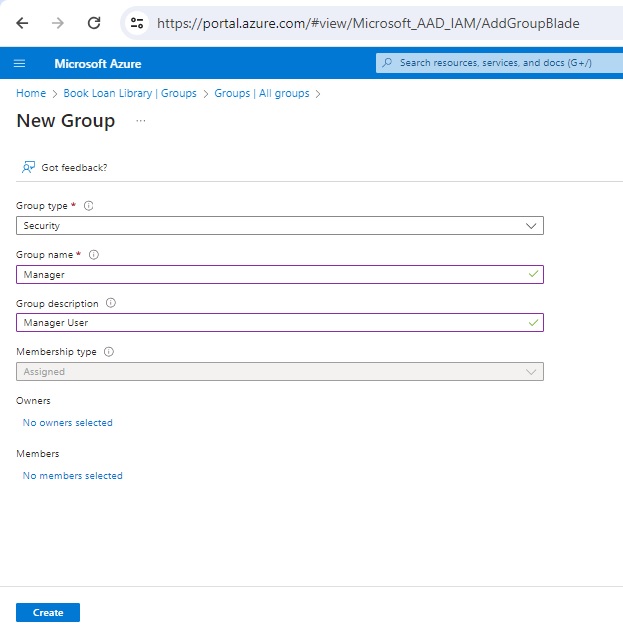623x631 pixels.
Task: Click the Microsoft Azure logo text
Action: pyautogui.click(x=98, y=64)
